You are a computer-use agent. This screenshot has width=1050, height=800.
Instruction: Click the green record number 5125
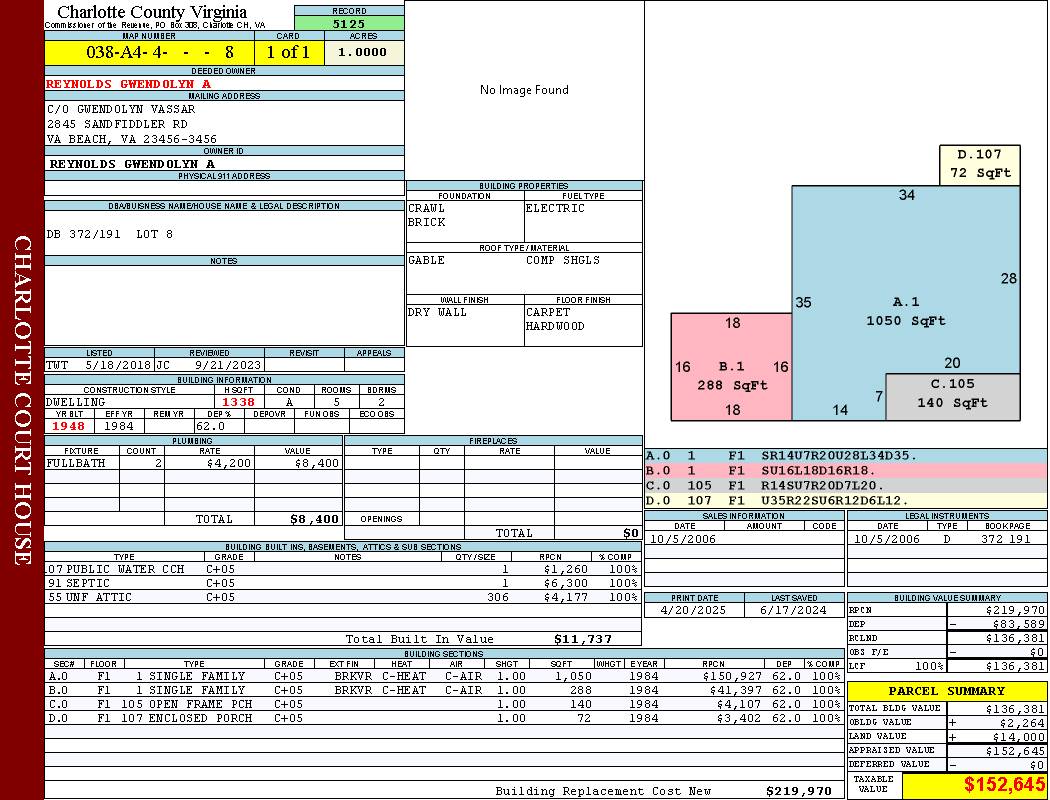[x=349, y=24]
